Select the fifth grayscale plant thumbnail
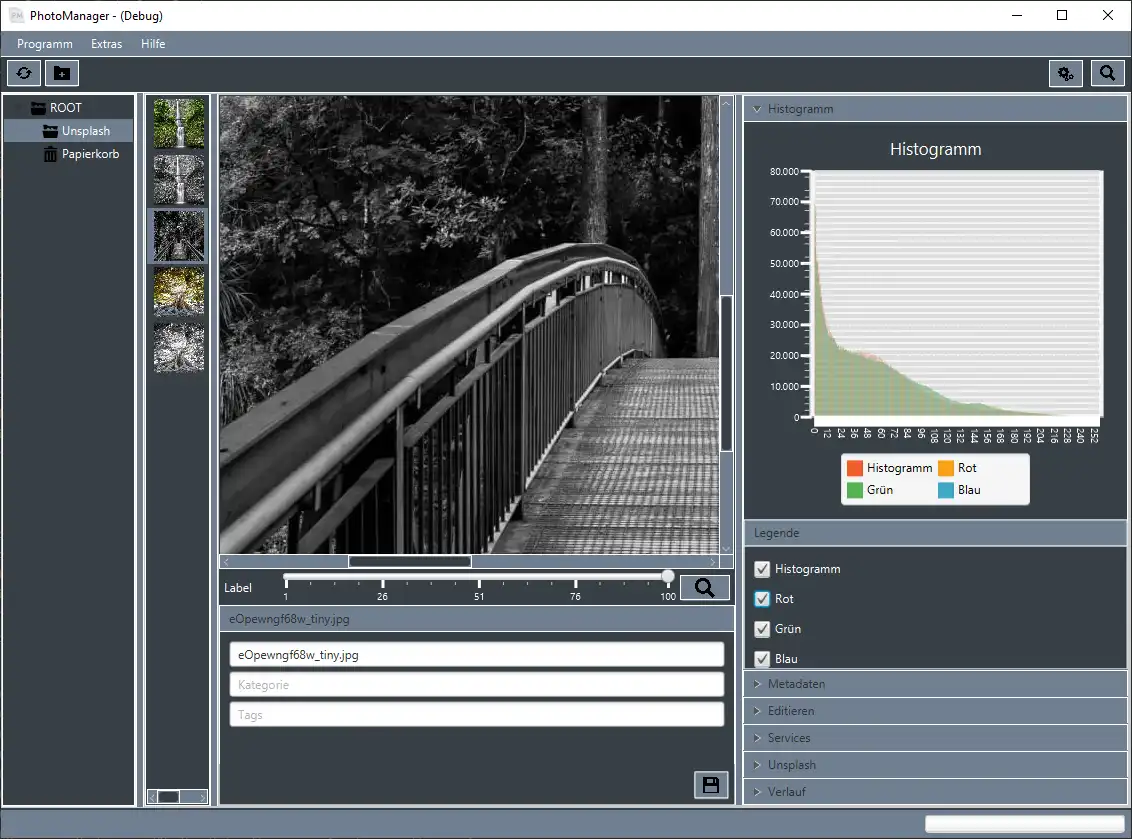1132x839 pixels. pos(178,347)
